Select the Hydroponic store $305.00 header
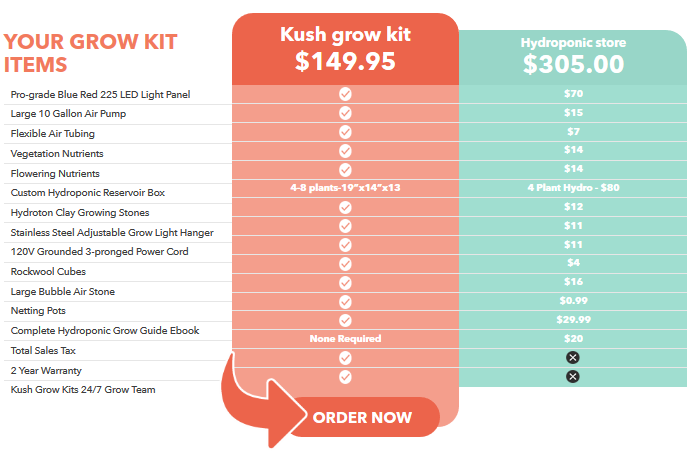This screenshot has width=693, height=453. [573, 56]
